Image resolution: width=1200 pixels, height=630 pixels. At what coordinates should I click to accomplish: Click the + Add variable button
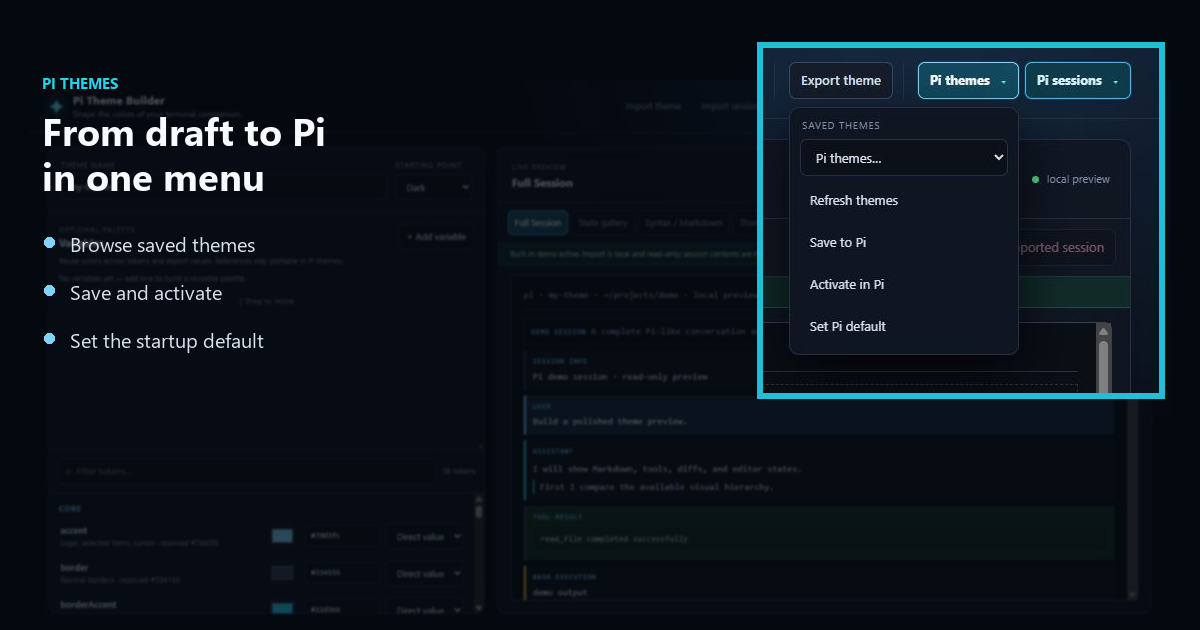[x=435, y=237]
